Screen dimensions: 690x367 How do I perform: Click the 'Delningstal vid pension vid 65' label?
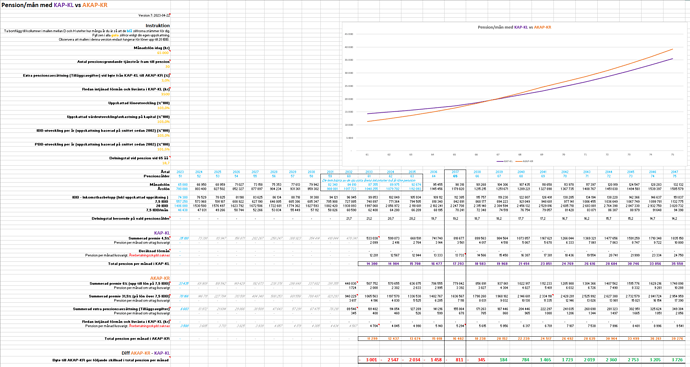[x=139, y=158]
